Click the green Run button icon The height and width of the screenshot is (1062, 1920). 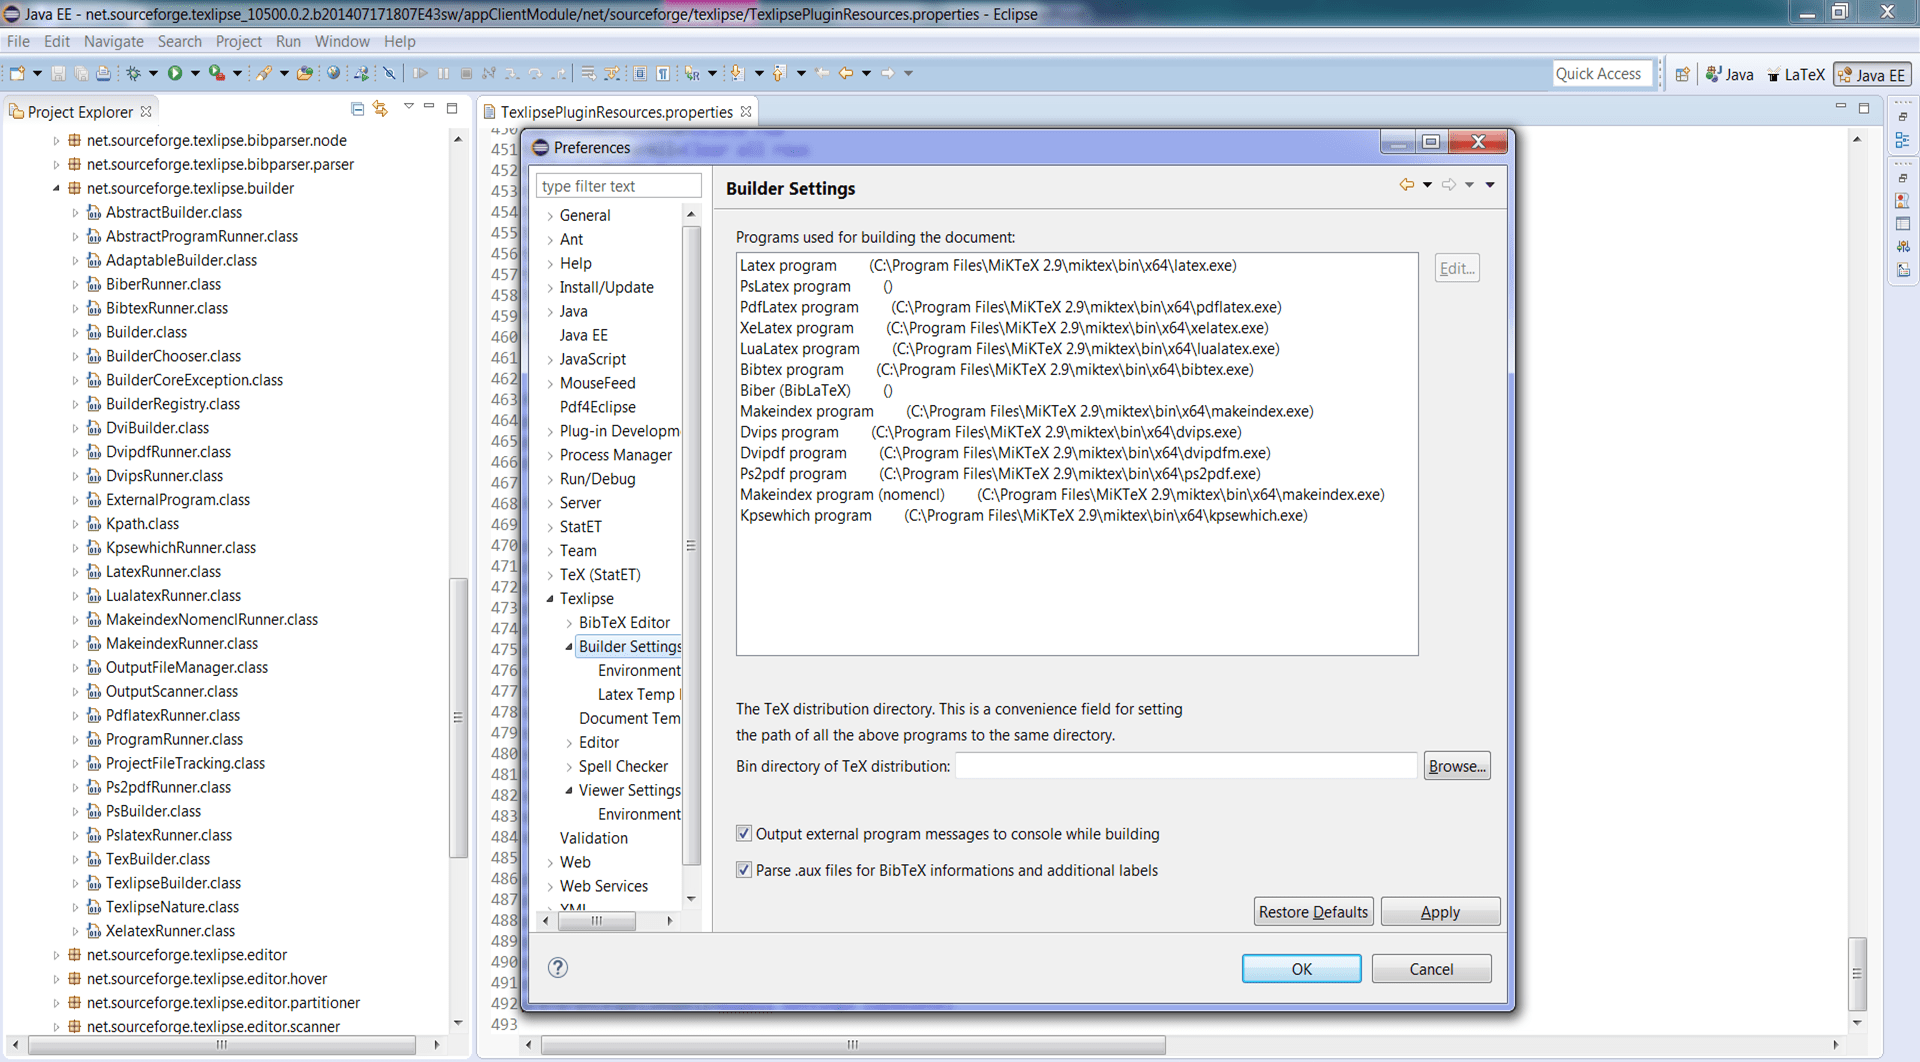[x=175, y=73]
